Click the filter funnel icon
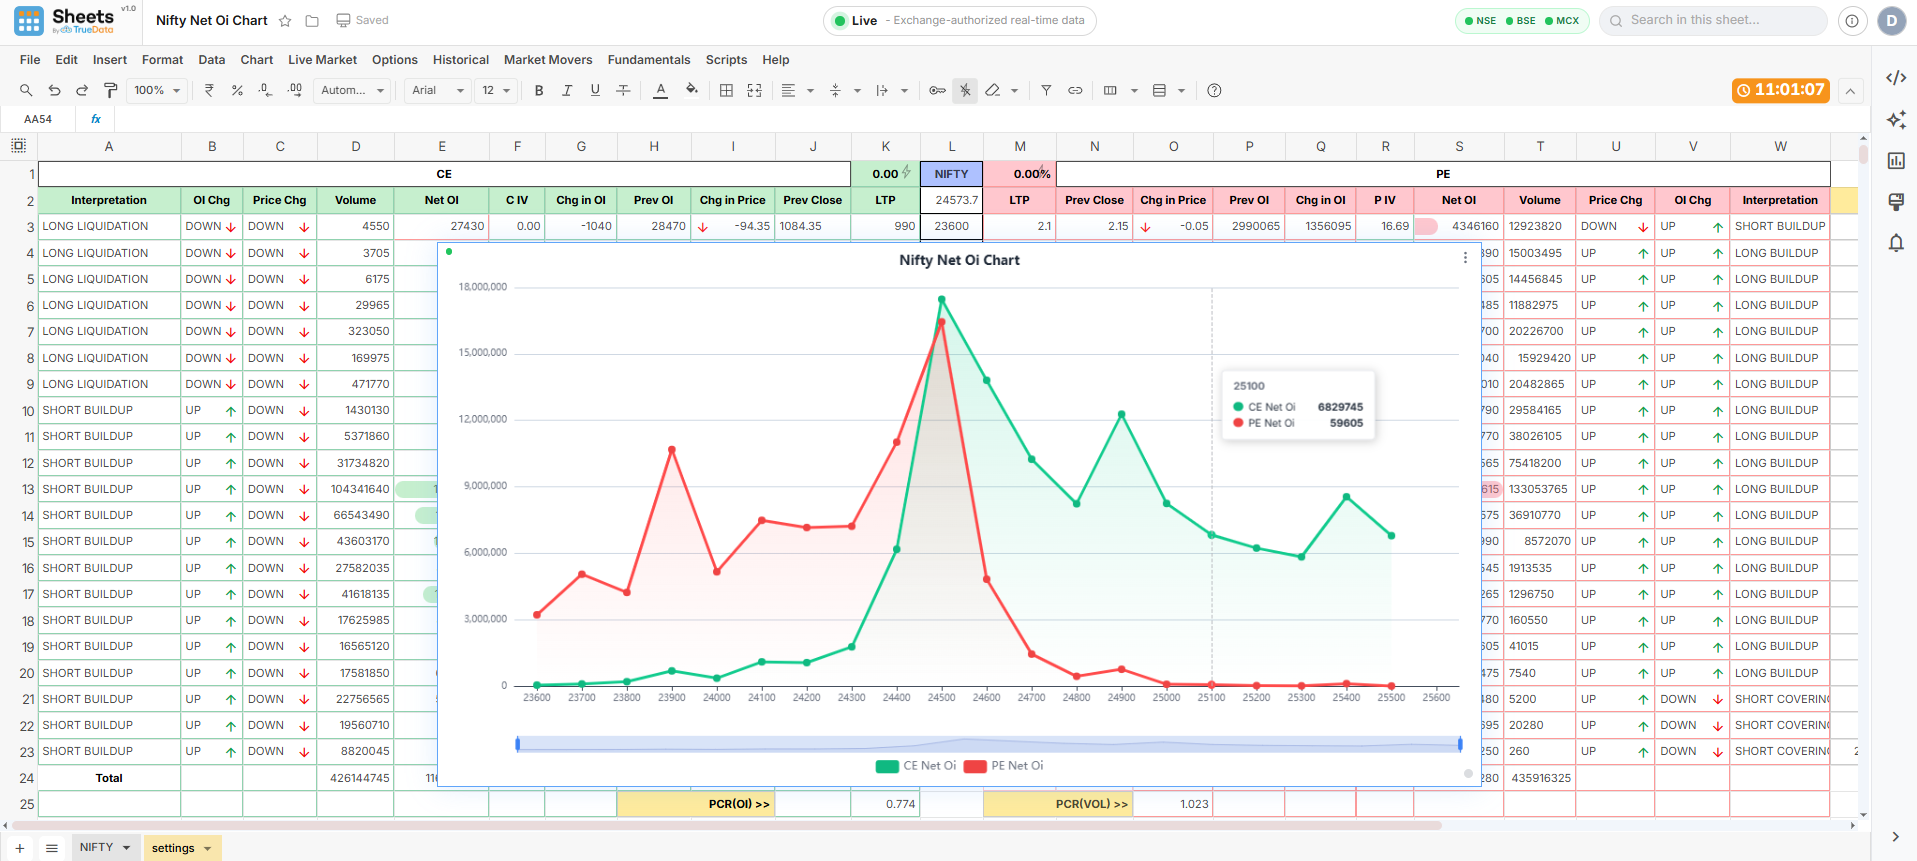 tap(1046, 90)
